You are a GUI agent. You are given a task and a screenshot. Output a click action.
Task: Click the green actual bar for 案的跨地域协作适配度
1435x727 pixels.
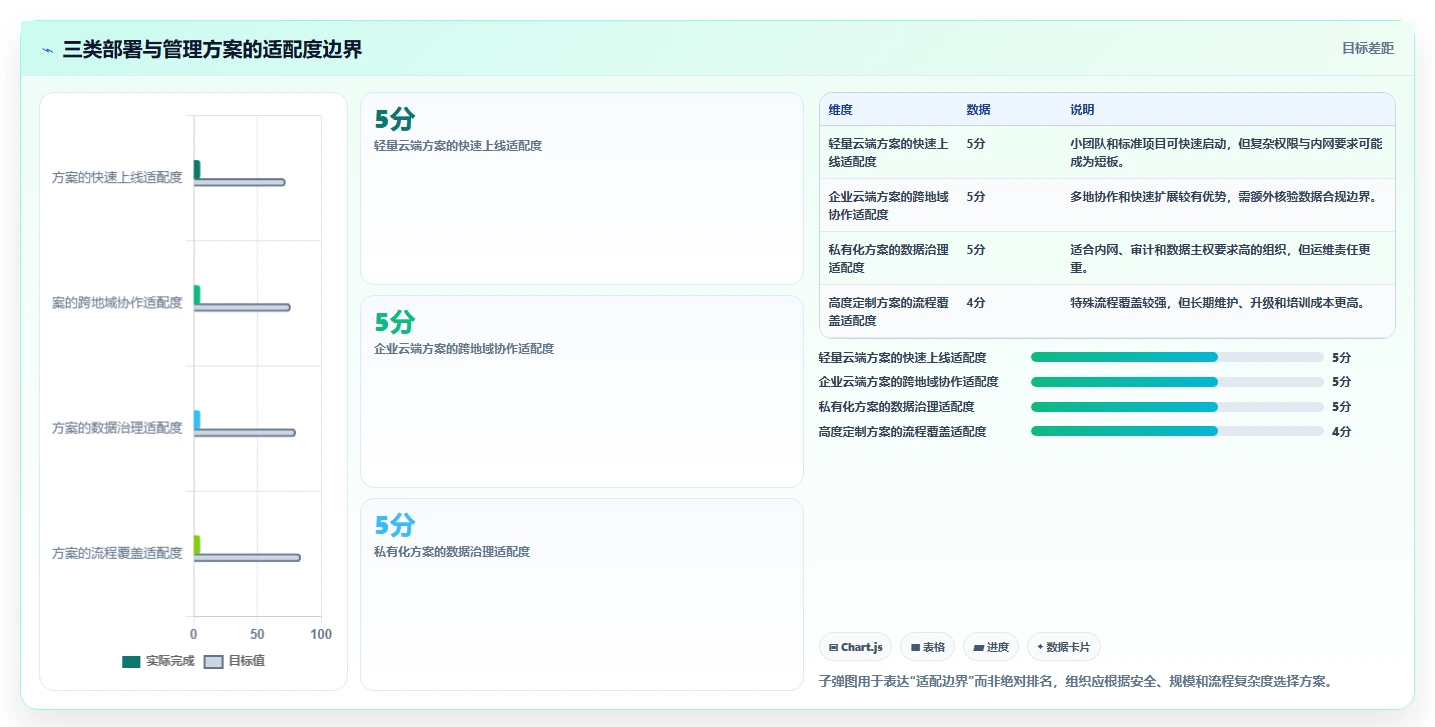tap(197, 295)
